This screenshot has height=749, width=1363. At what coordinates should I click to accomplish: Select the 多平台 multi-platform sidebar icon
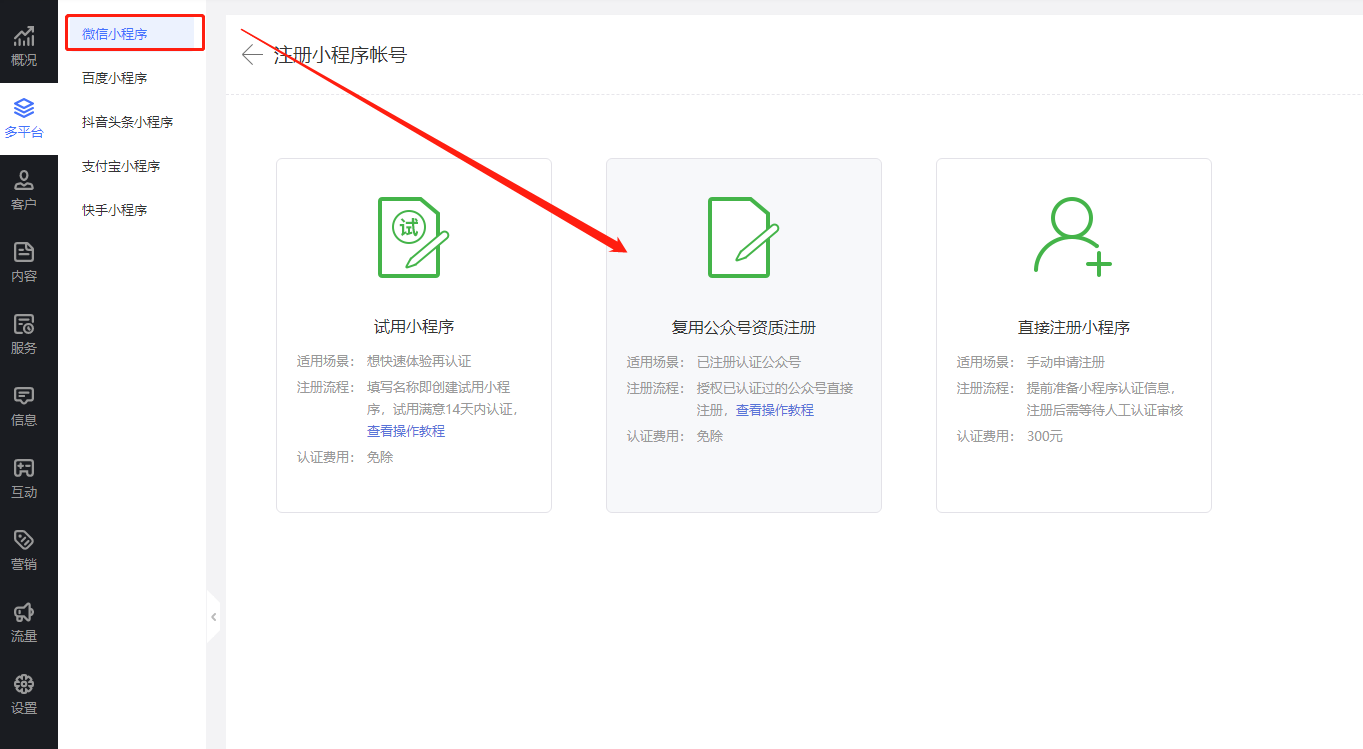coord(27,115)
